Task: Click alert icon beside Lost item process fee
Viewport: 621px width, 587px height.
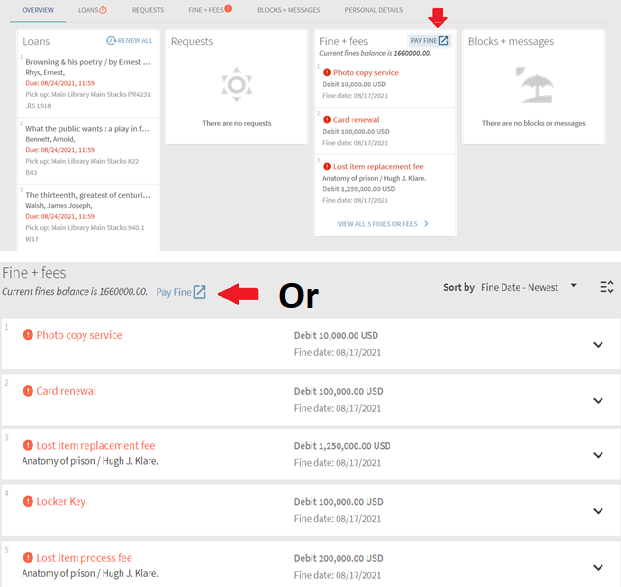Action: pyautogui.click(x=28, y=558)
